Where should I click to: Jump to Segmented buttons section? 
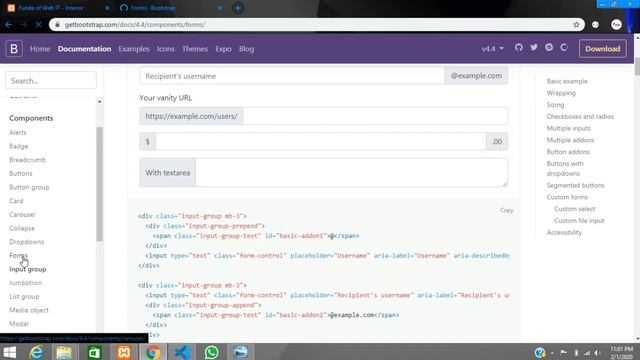[x=576, y=185]
